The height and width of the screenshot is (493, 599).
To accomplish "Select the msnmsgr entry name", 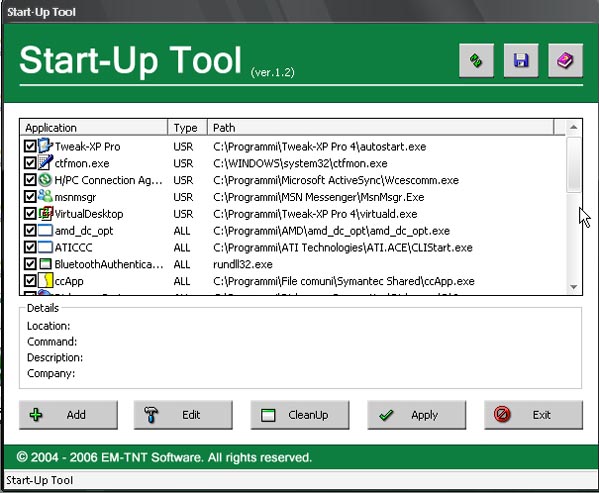I will tap(75, 197).
